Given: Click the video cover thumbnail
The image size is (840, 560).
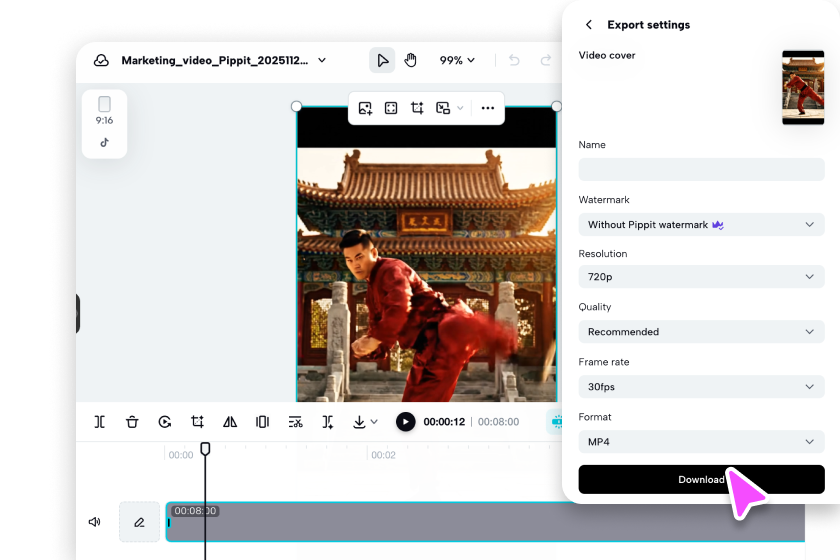Looking at the screenshot, I should coord(803,87).
